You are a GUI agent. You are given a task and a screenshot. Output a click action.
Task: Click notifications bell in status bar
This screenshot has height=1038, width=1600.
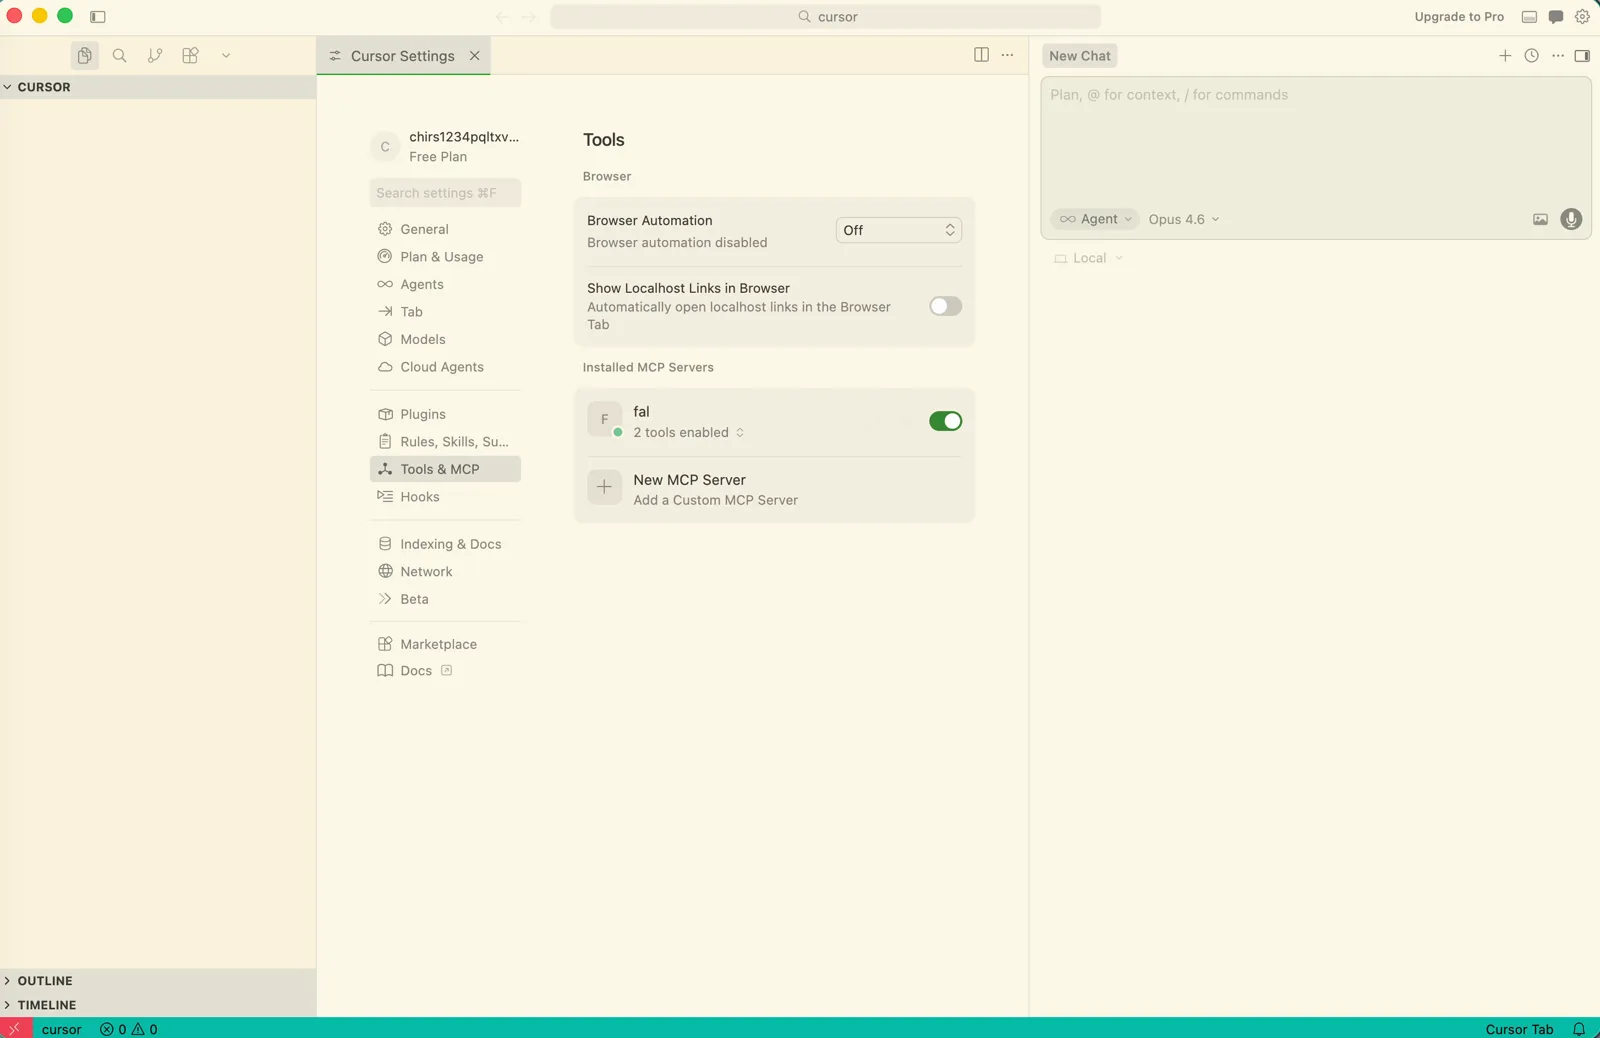tap(1579, 1029)
